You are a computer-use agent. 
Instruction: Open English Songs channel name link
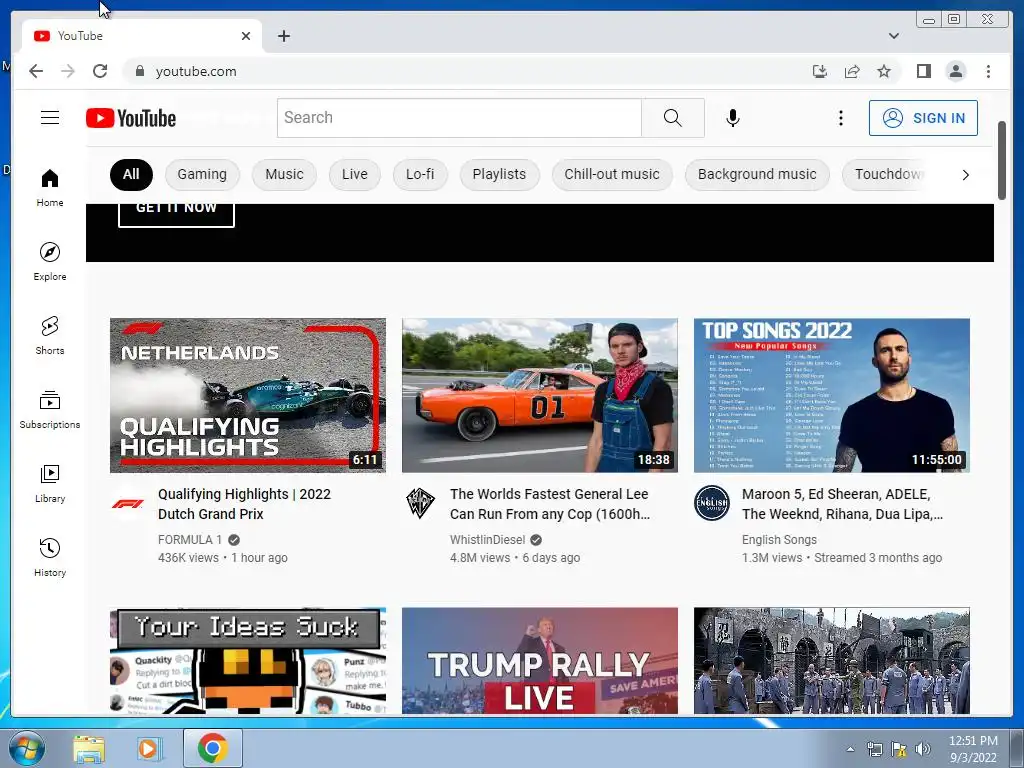[779, 539]
